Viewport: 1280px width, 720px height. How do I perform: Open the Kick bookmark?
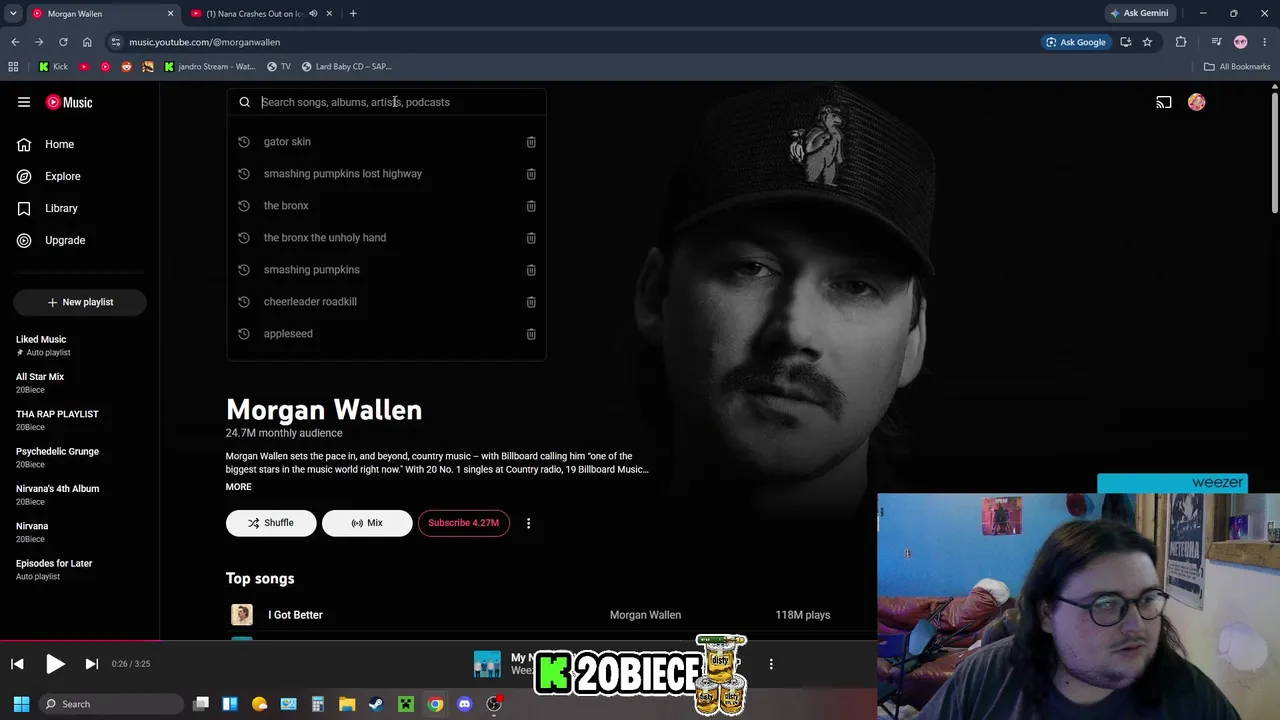click(x=53, y=67)
